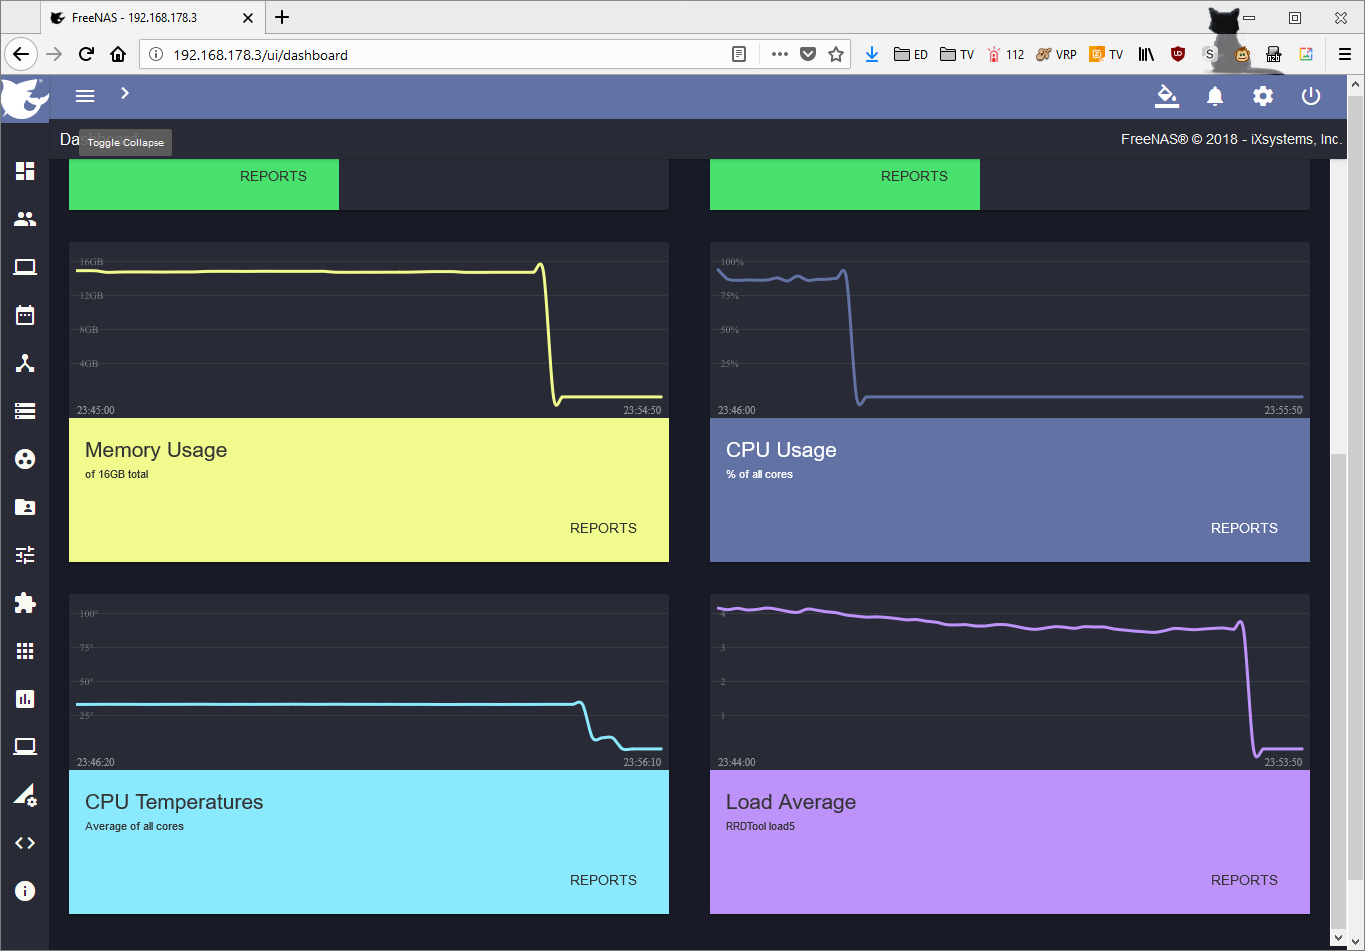Open Storage via the stacked-bars icon
The image size is (1365, 951).
(x=25, y=411)
